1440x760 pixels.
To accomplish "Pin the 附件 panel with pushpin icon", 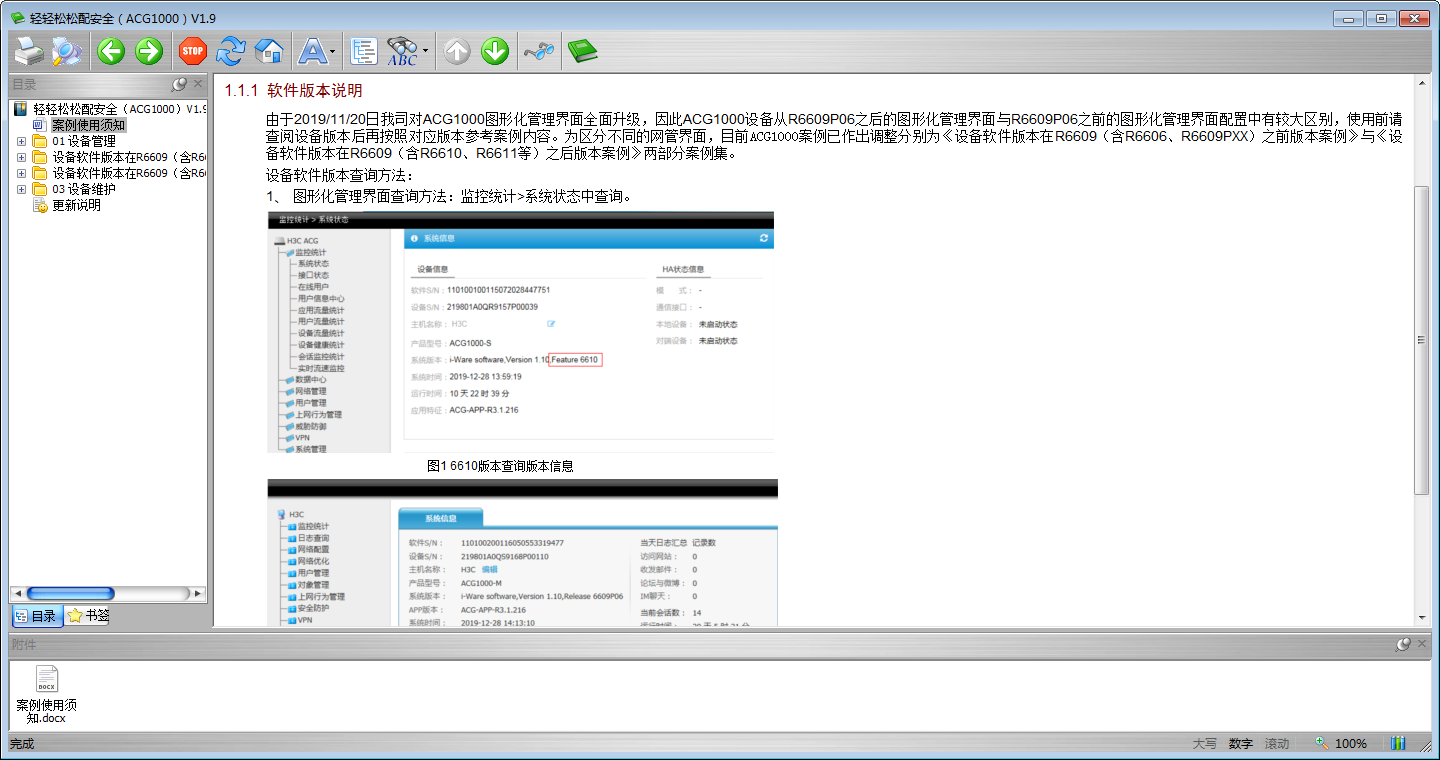I will click(x=1404, y=644).
